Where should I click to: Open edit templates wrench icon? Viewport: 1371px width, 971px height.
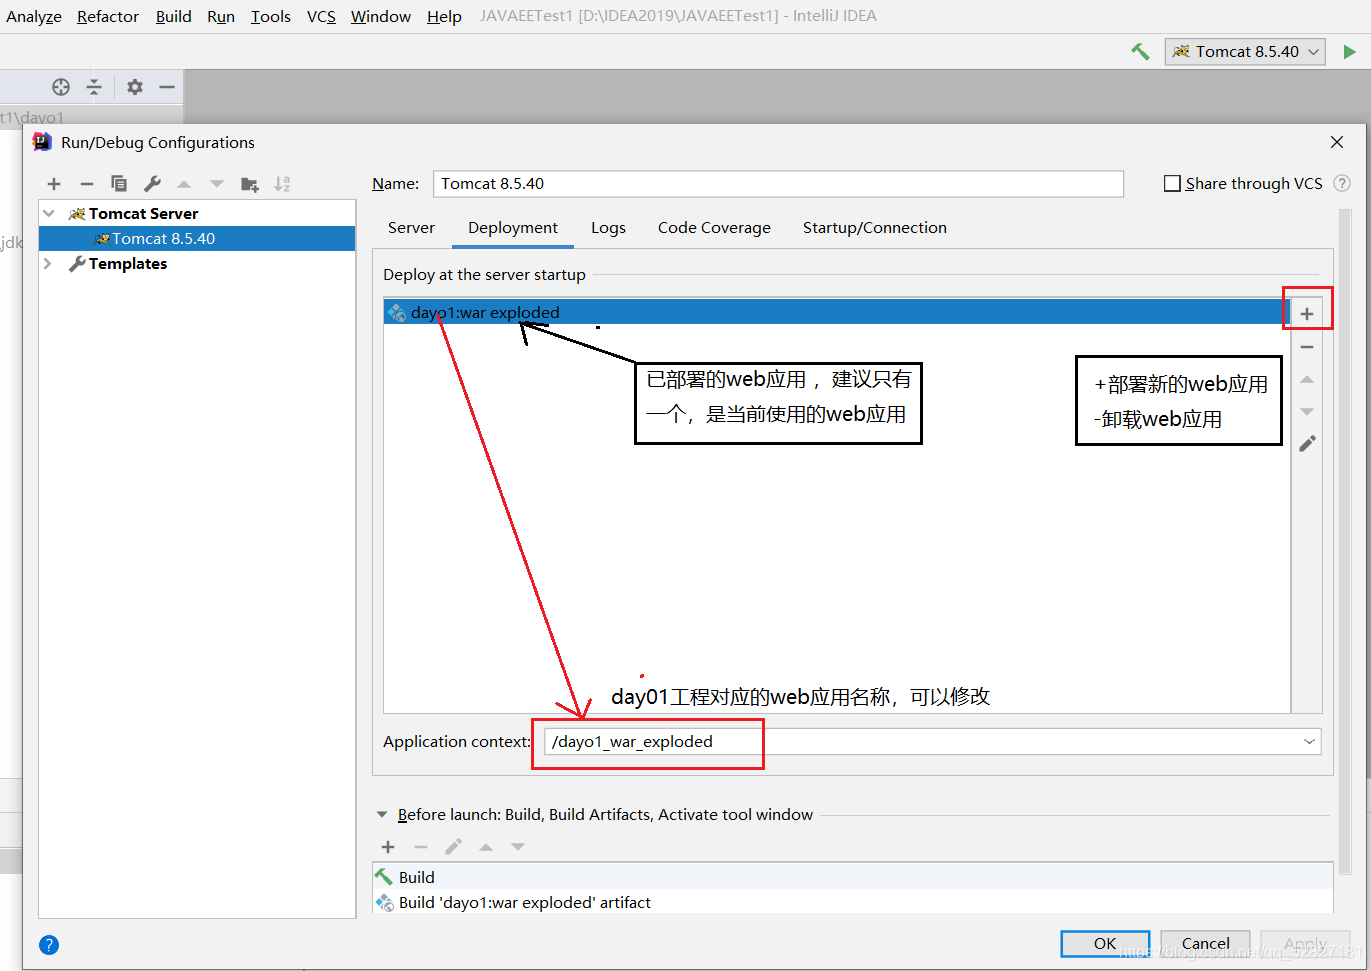pyautogui.click(x=152, y=184)
